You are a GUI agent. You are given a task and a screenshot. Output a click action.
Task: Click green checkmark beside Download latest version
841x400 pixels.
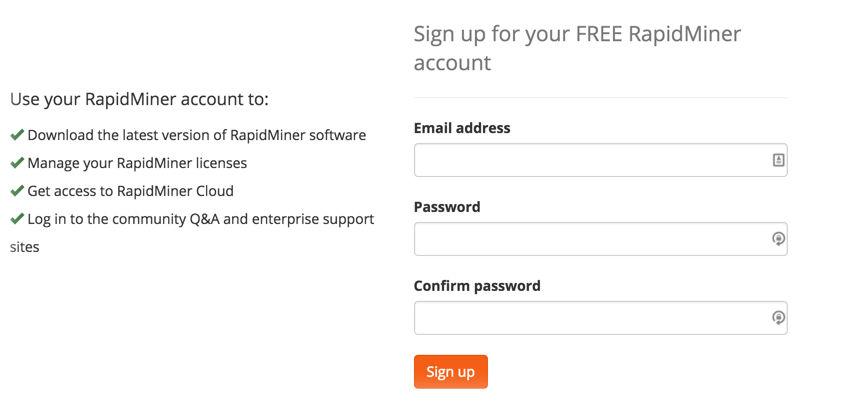tap(17, 135)
